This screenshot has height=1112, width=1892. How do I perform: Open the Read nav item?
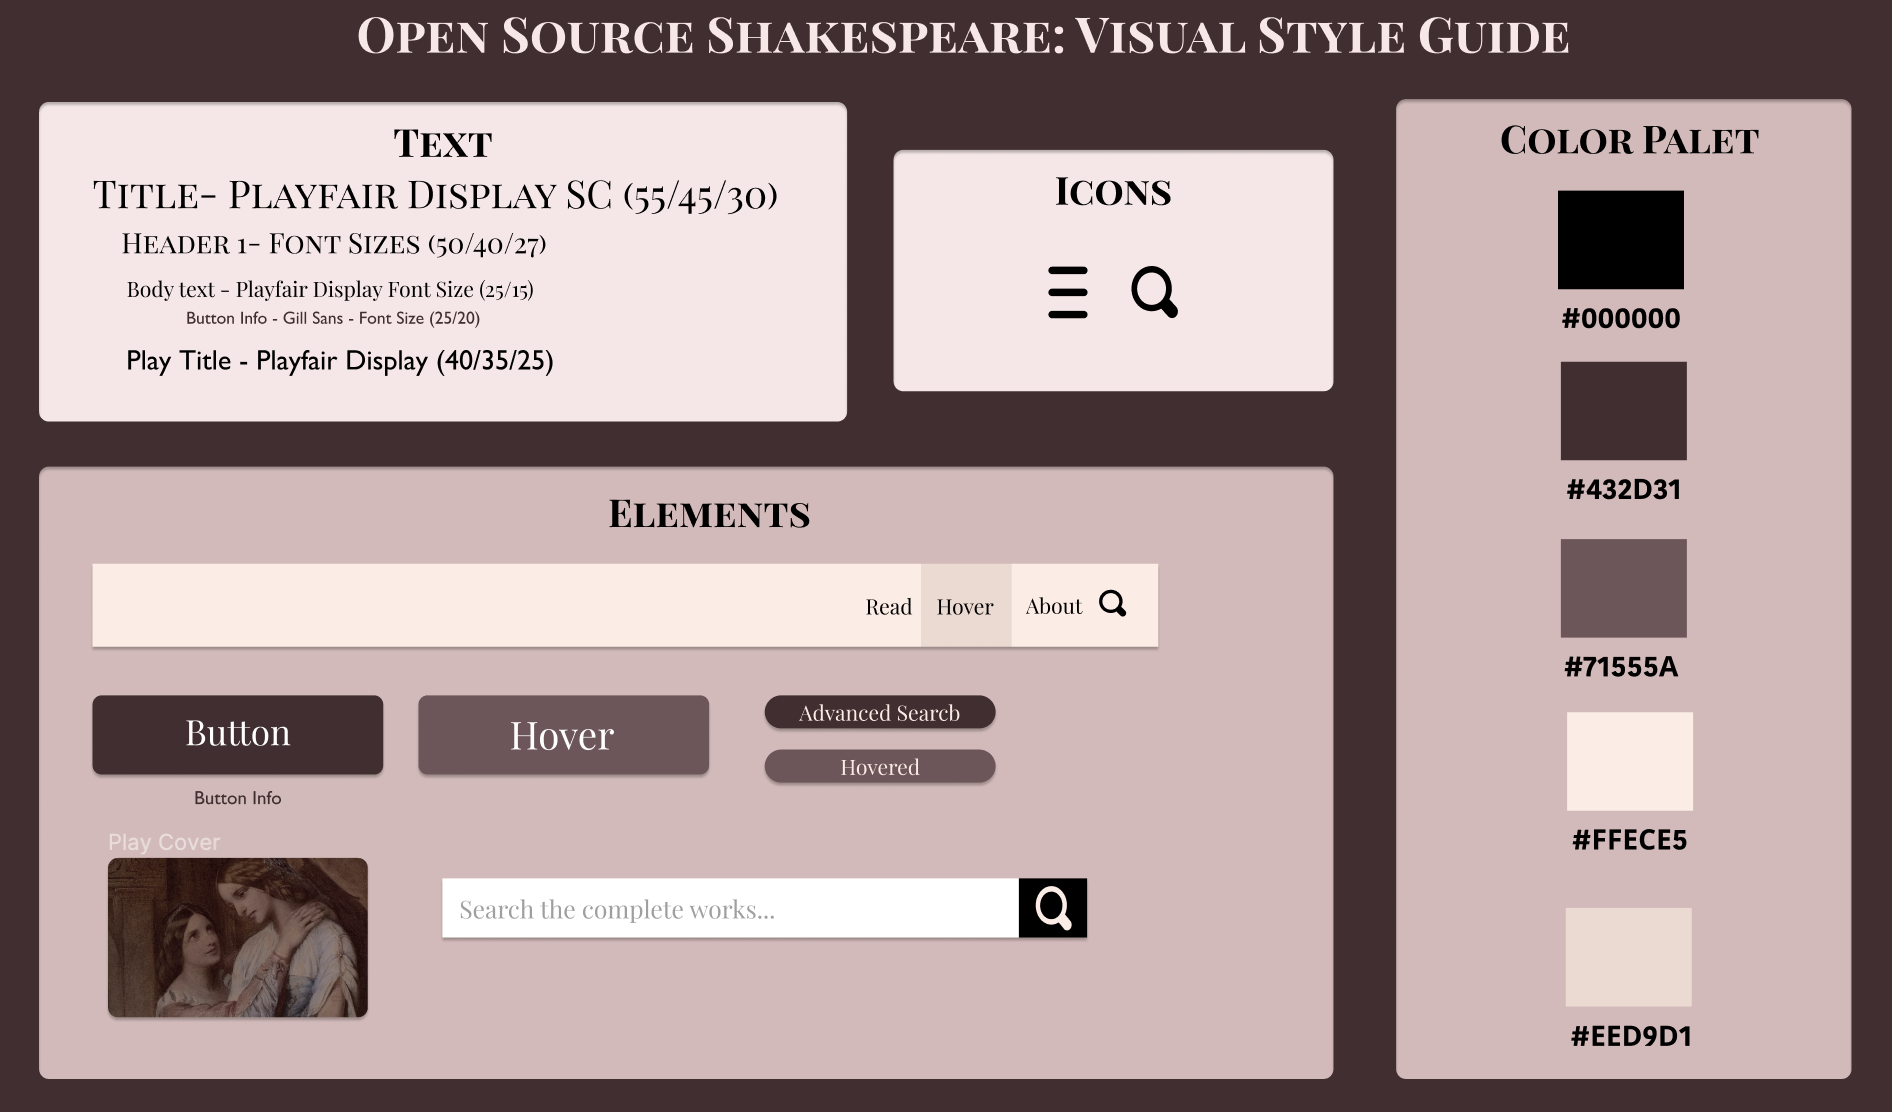[888, 606]
